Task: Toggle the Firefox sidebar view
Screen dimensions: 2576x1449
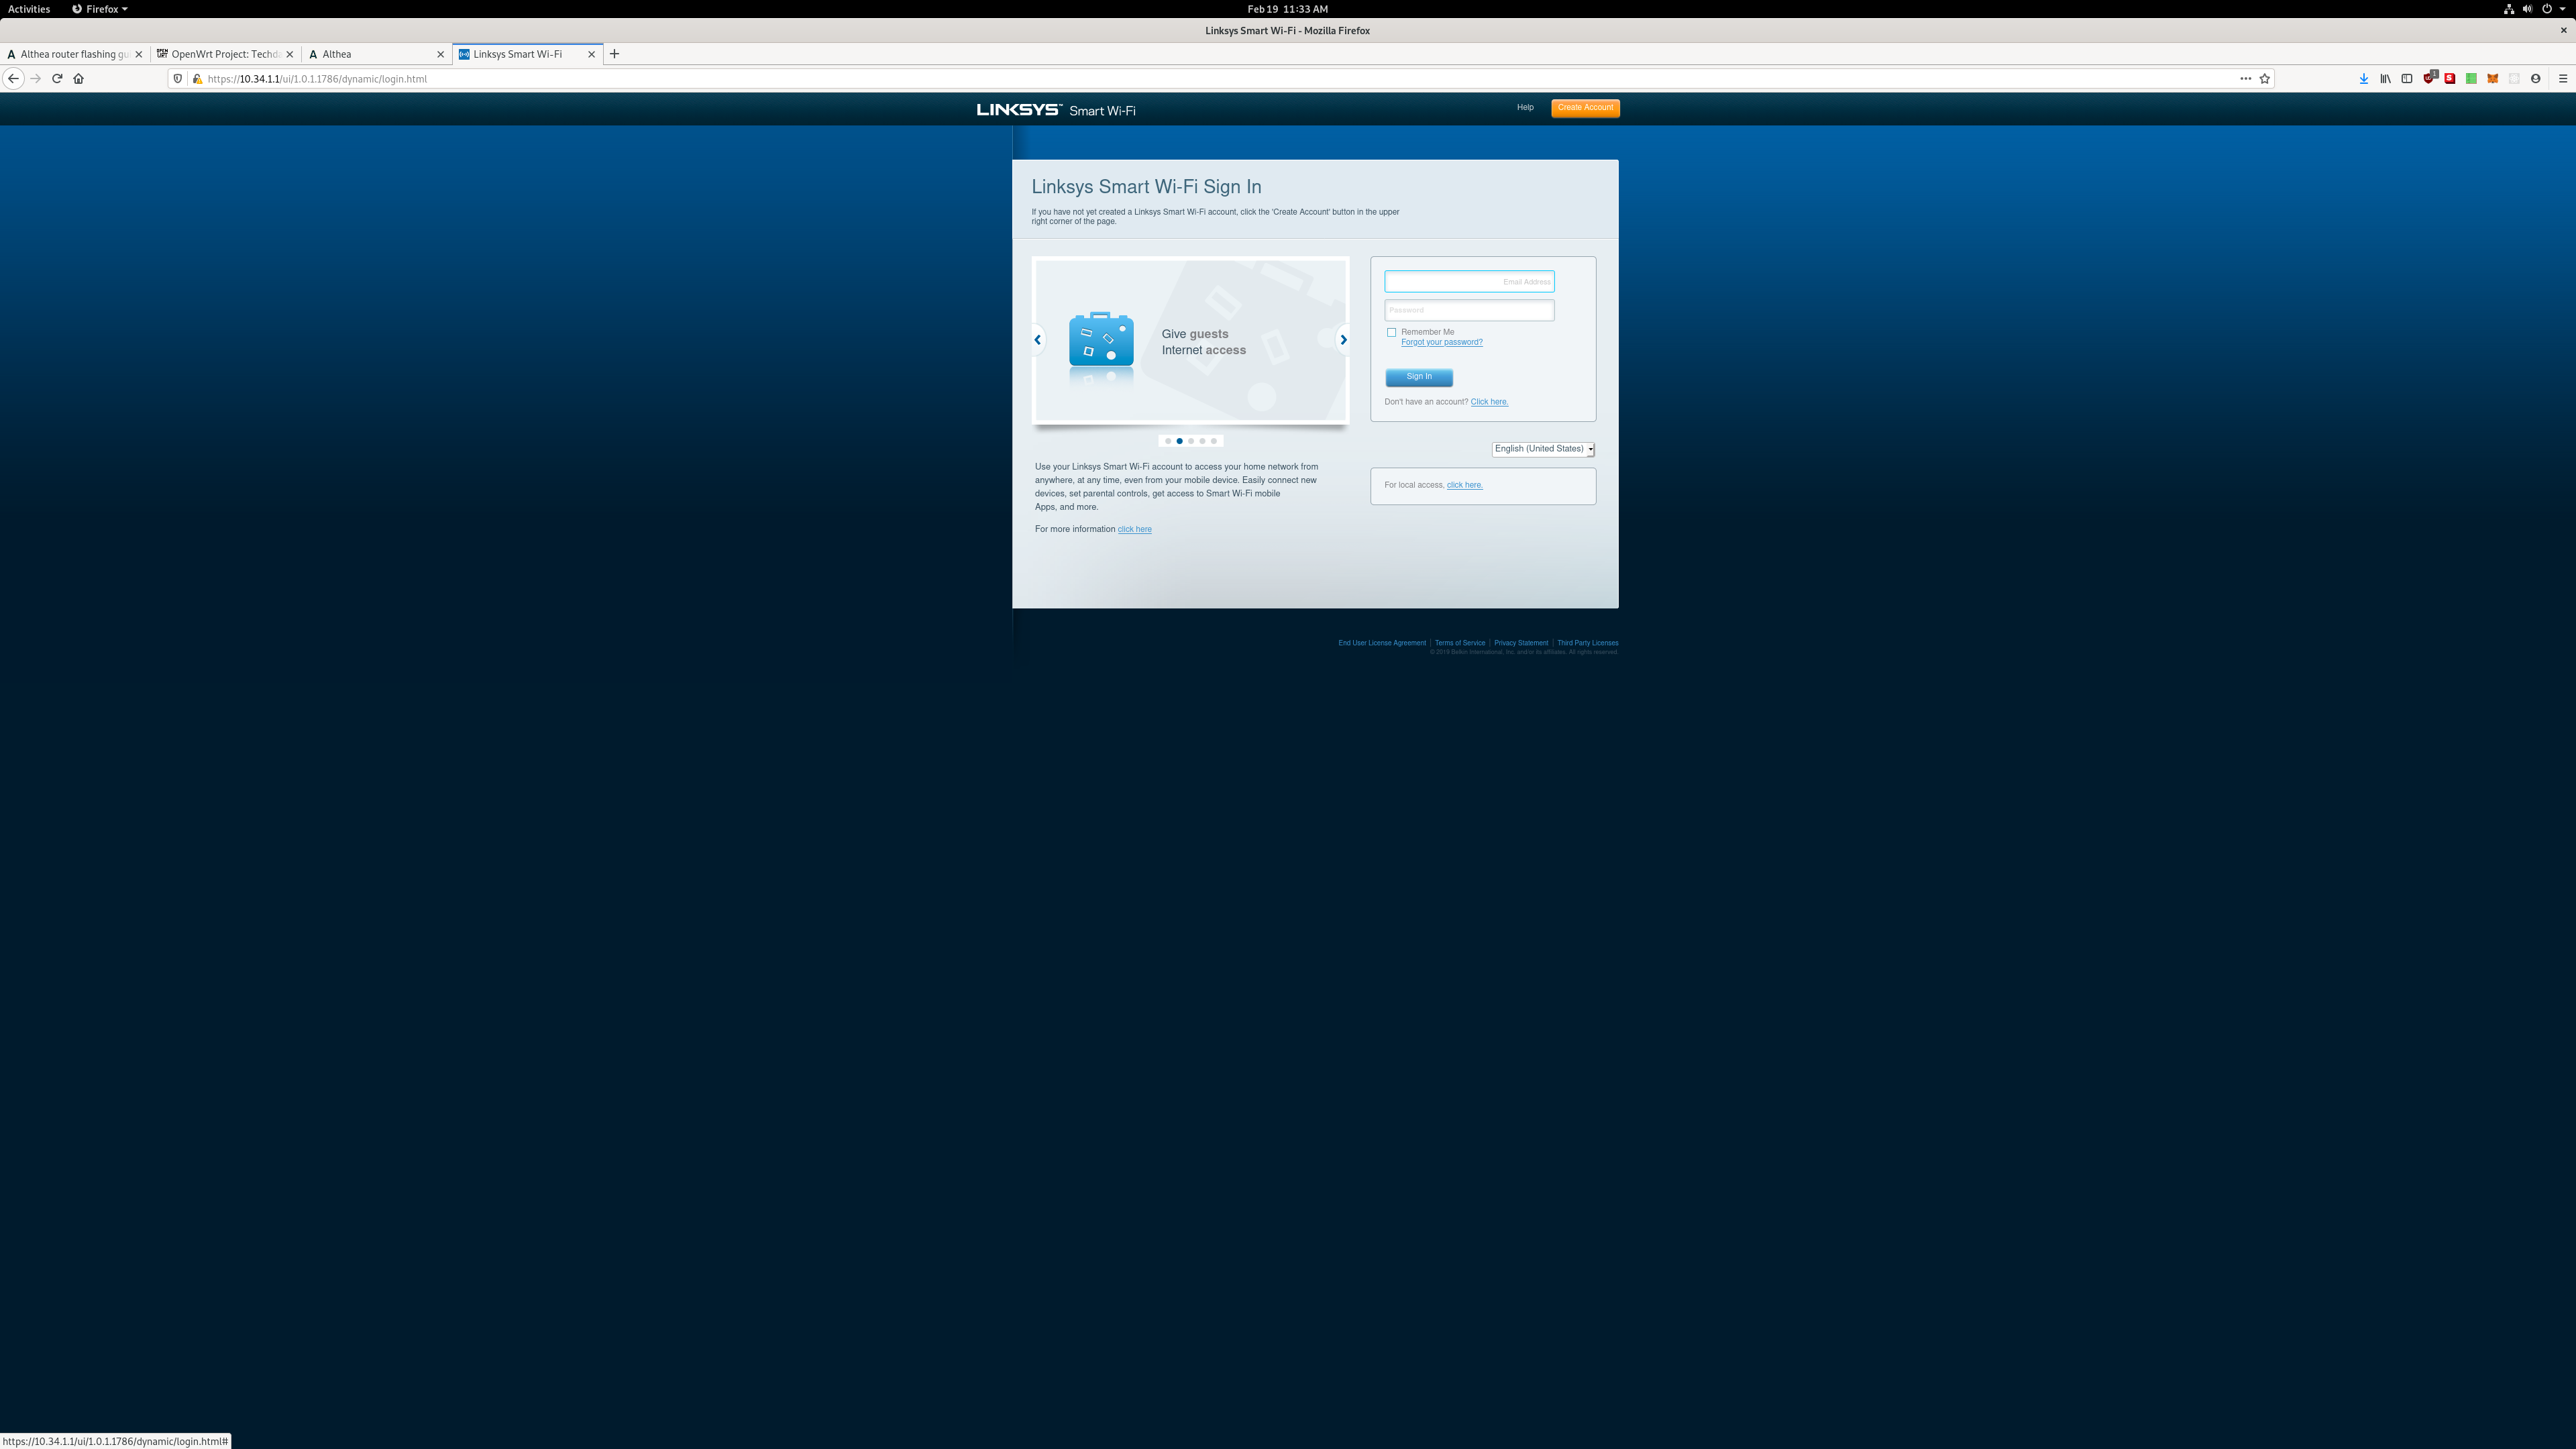Action: click(2407, 79)
